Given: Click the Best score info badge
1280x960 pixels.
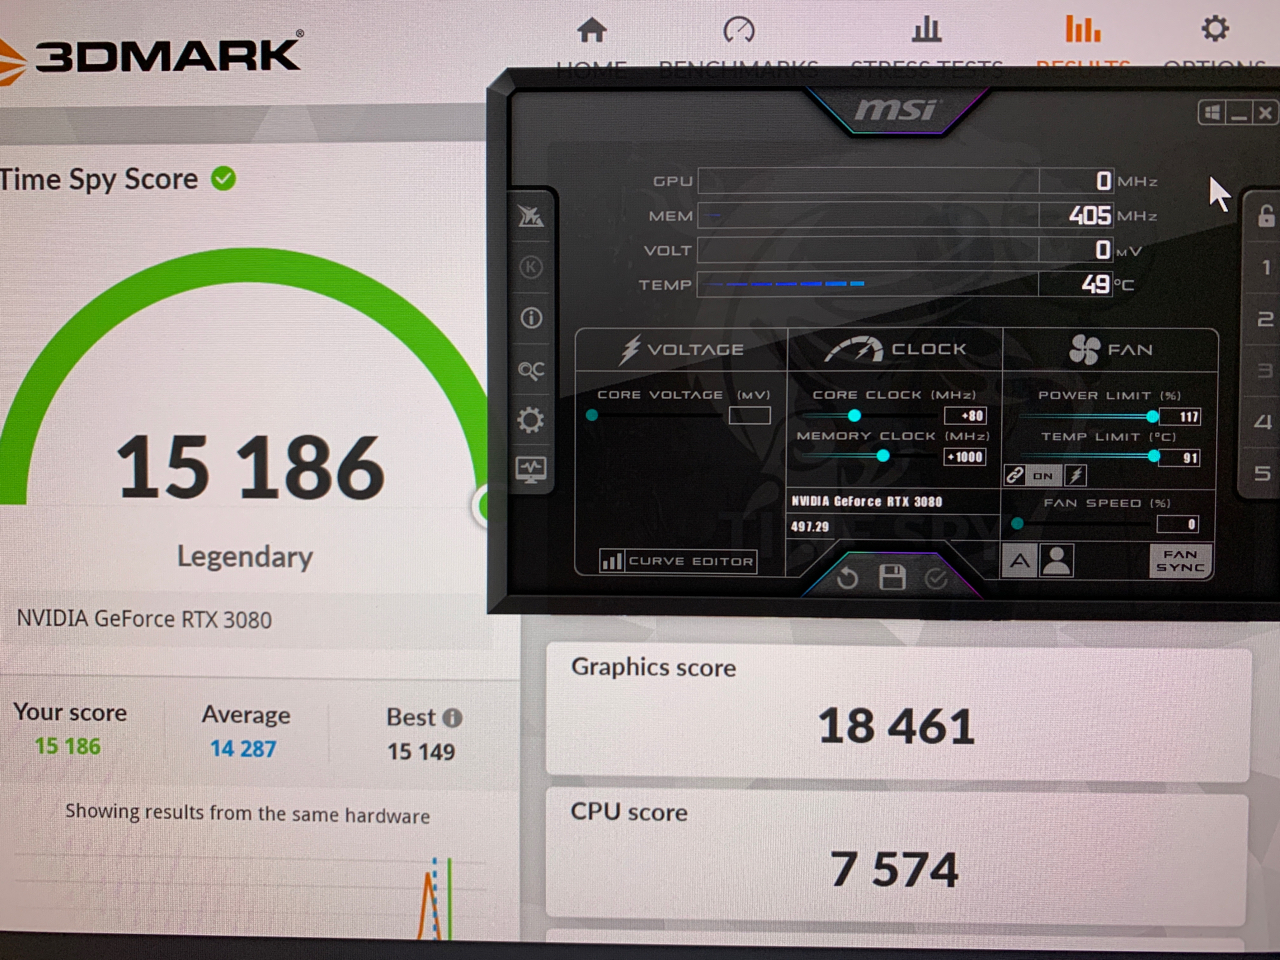Looking at the screenshot, I should (x=455, y=717).
